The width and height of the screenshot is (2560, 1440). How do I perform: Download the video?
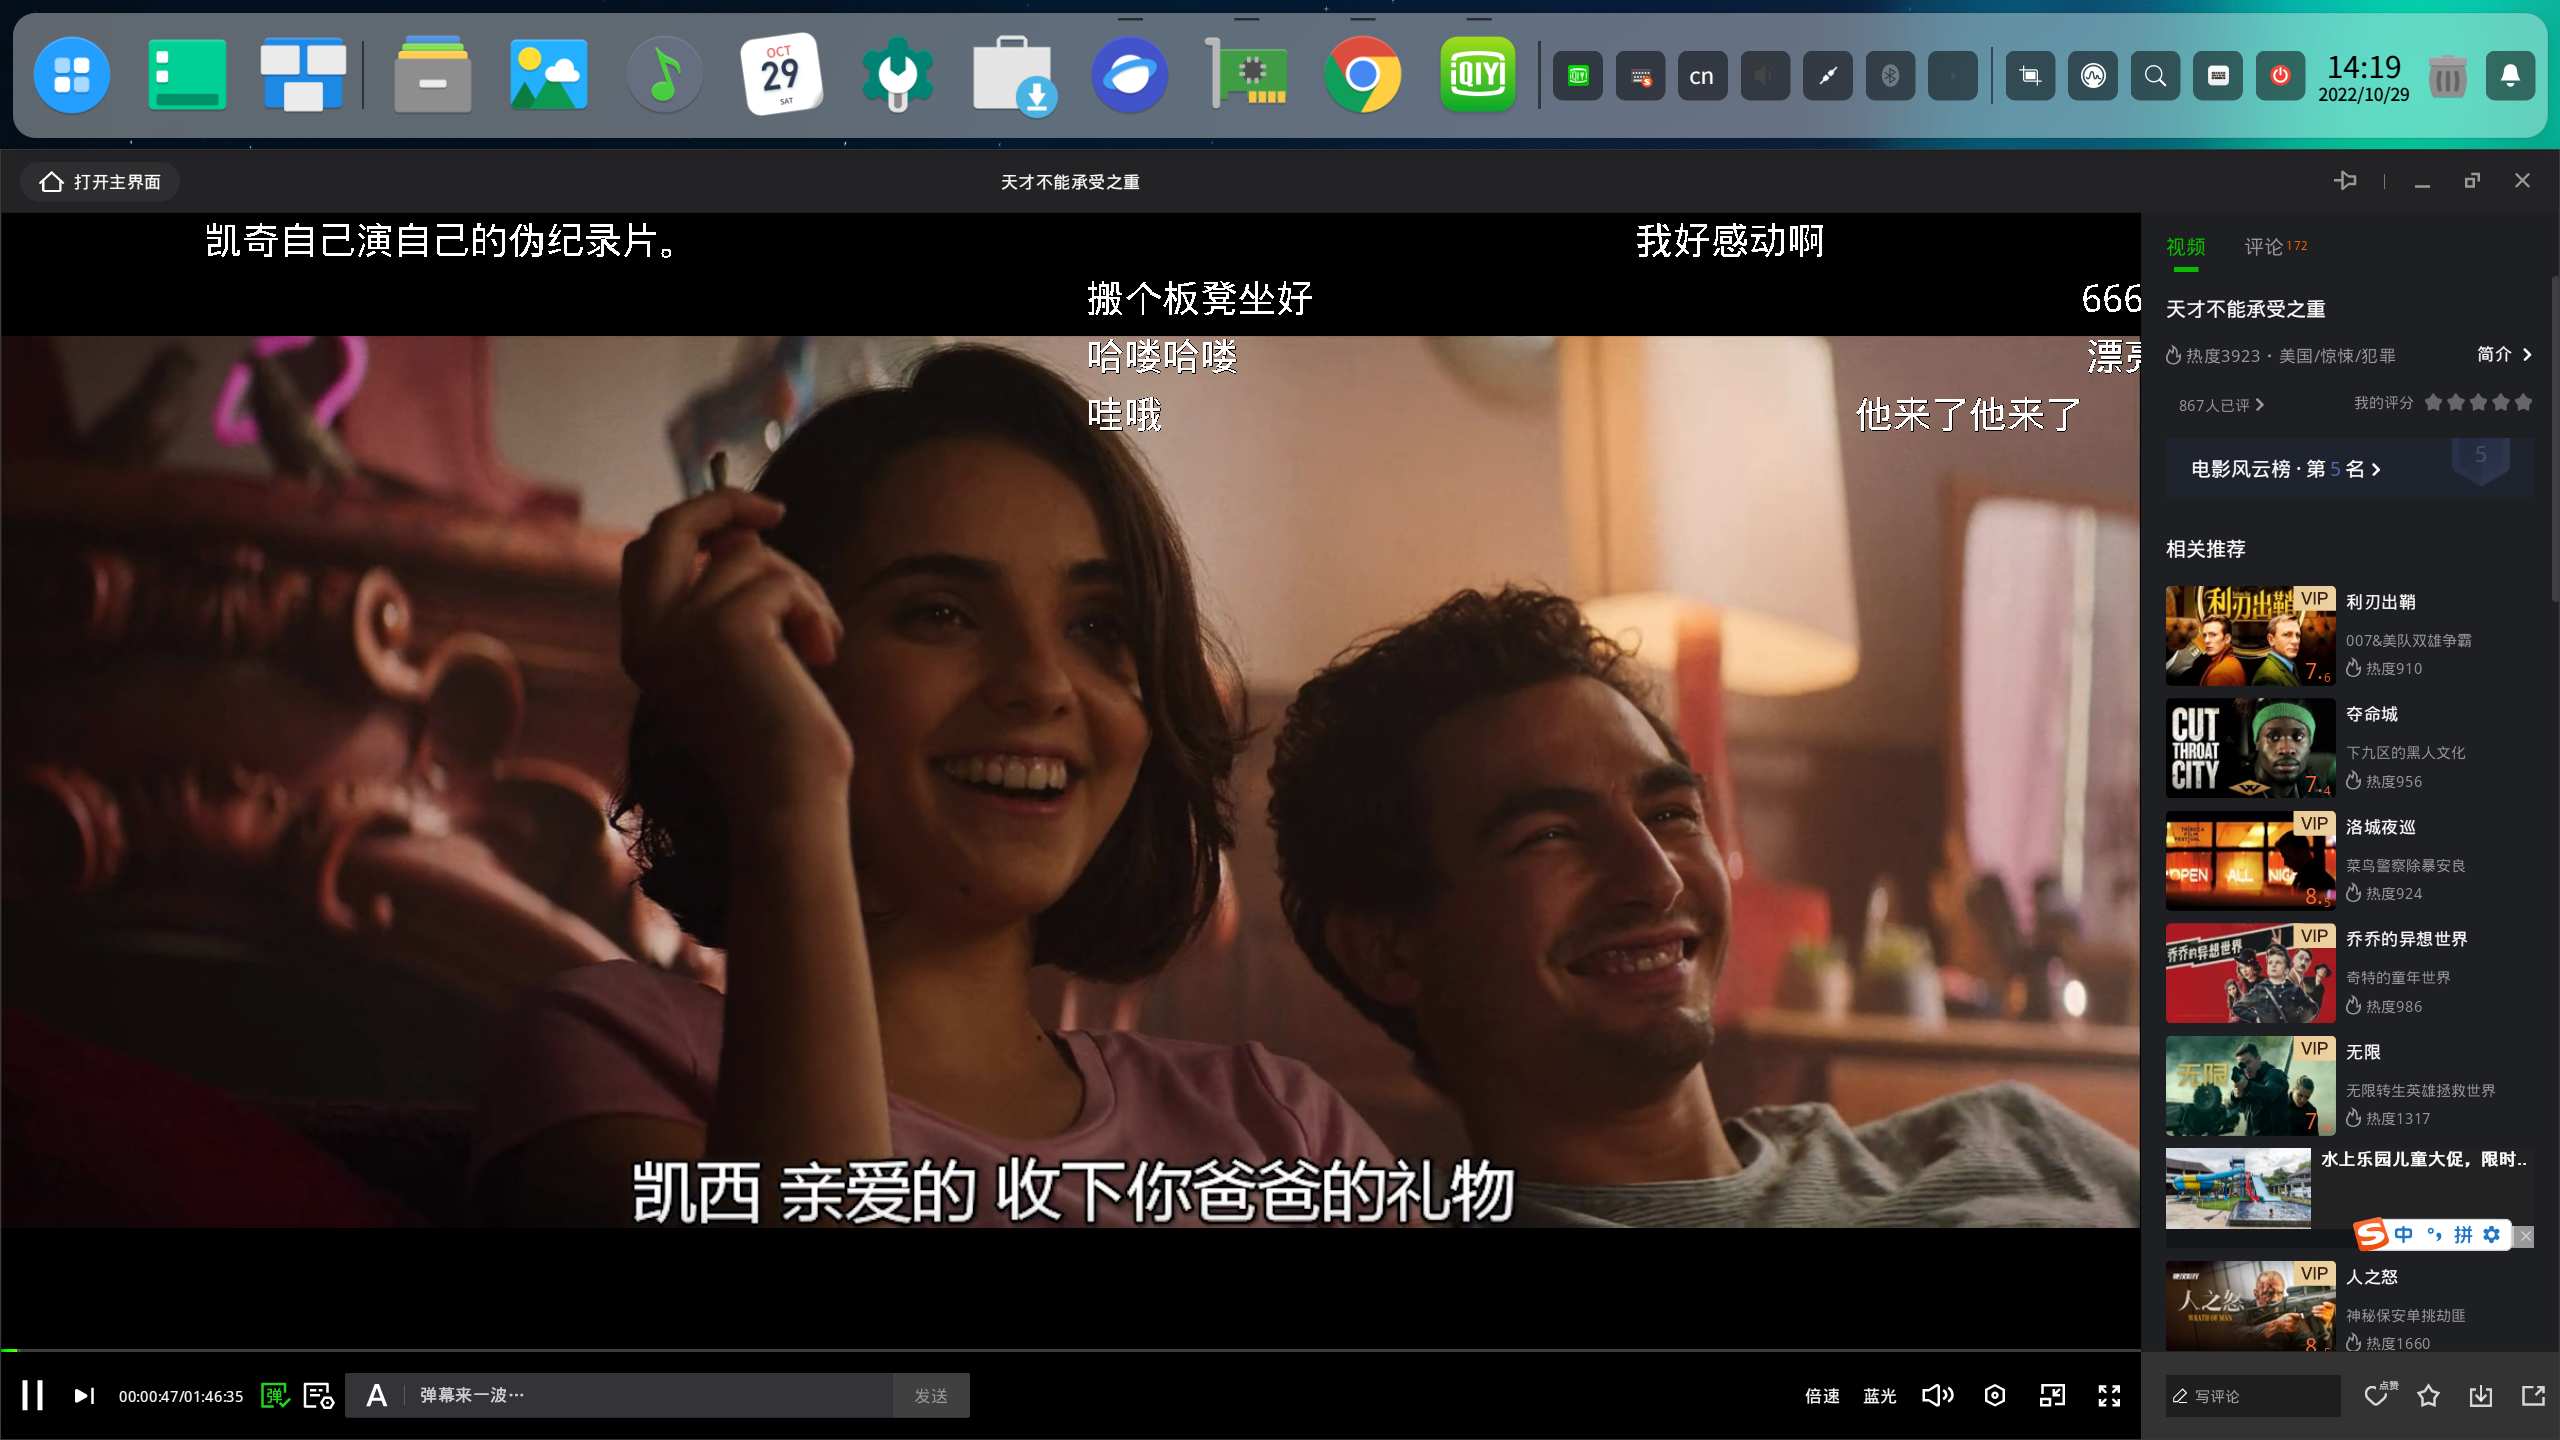coord(2481,1396)
